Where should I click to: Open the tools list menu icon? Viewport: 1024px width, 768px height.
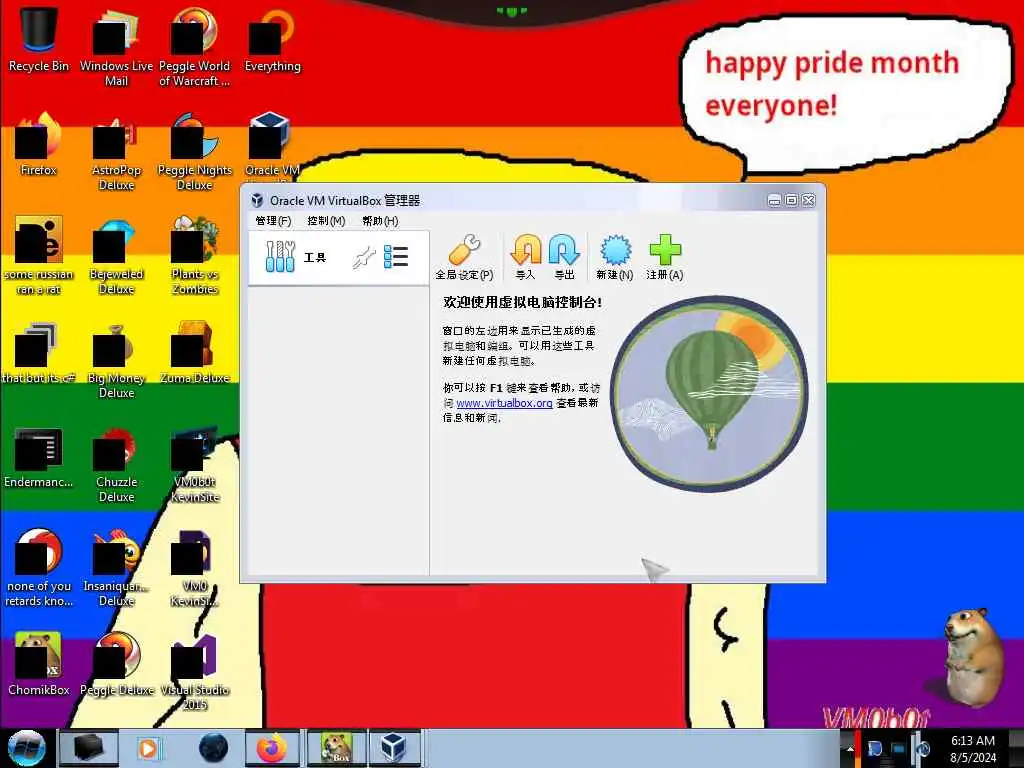tap(396, 257)
